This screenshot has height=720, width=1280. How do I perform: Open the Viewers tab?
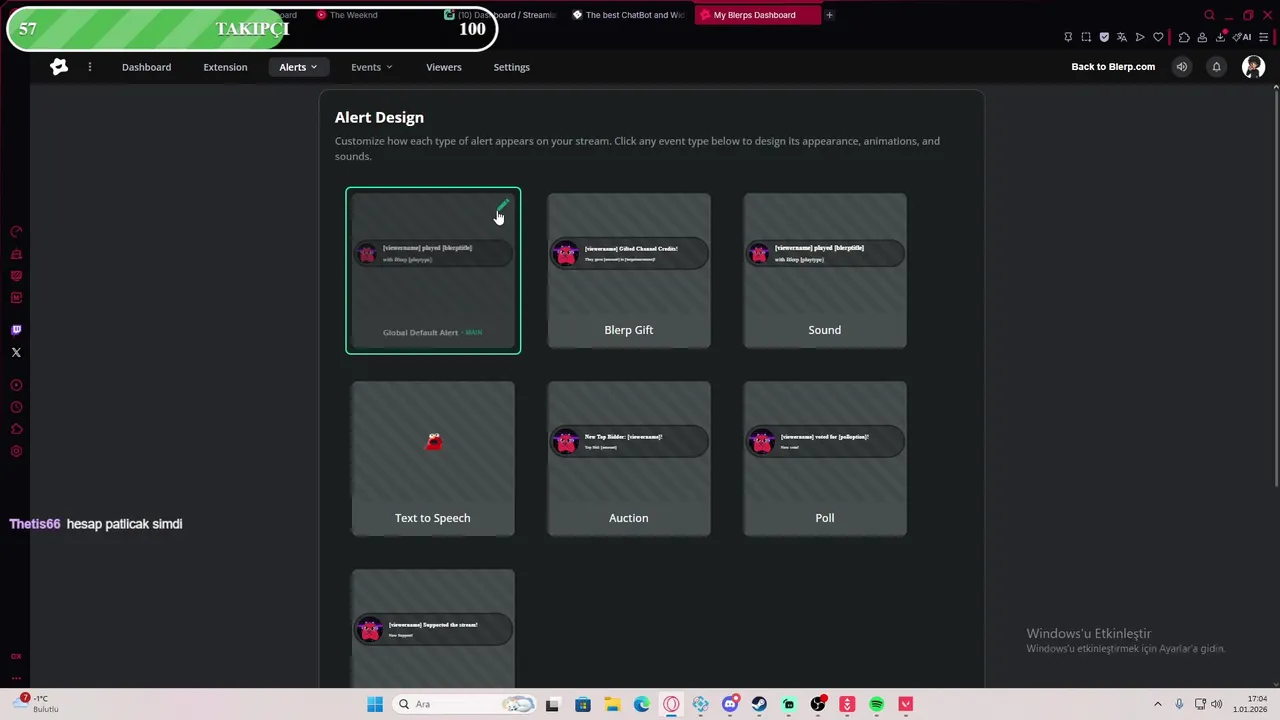(444, 67)
